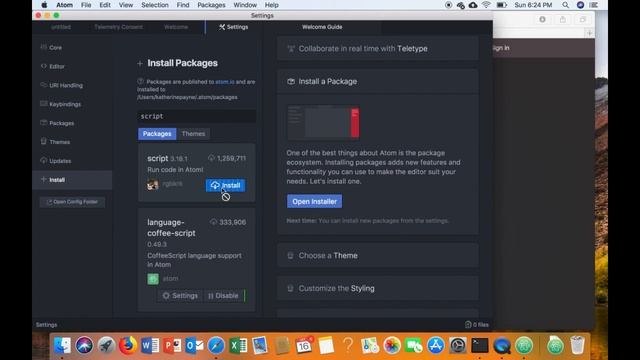This screenshot has height=360, width=640.
Task: Open the Find menu
Action: click(x=183, y=5)
